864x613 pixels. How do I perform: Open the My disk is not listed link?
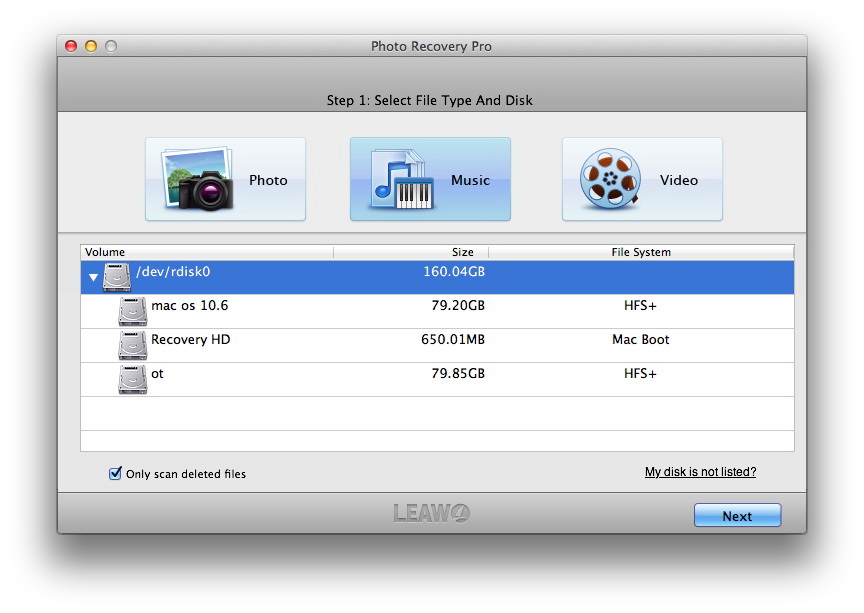pos(700,472)
